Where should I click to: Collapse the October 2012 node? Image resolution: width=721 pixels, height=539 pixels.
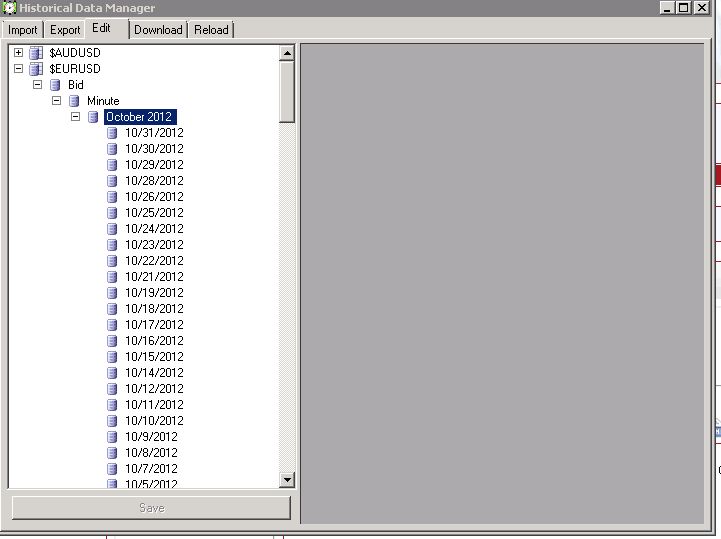click(75, 116)
